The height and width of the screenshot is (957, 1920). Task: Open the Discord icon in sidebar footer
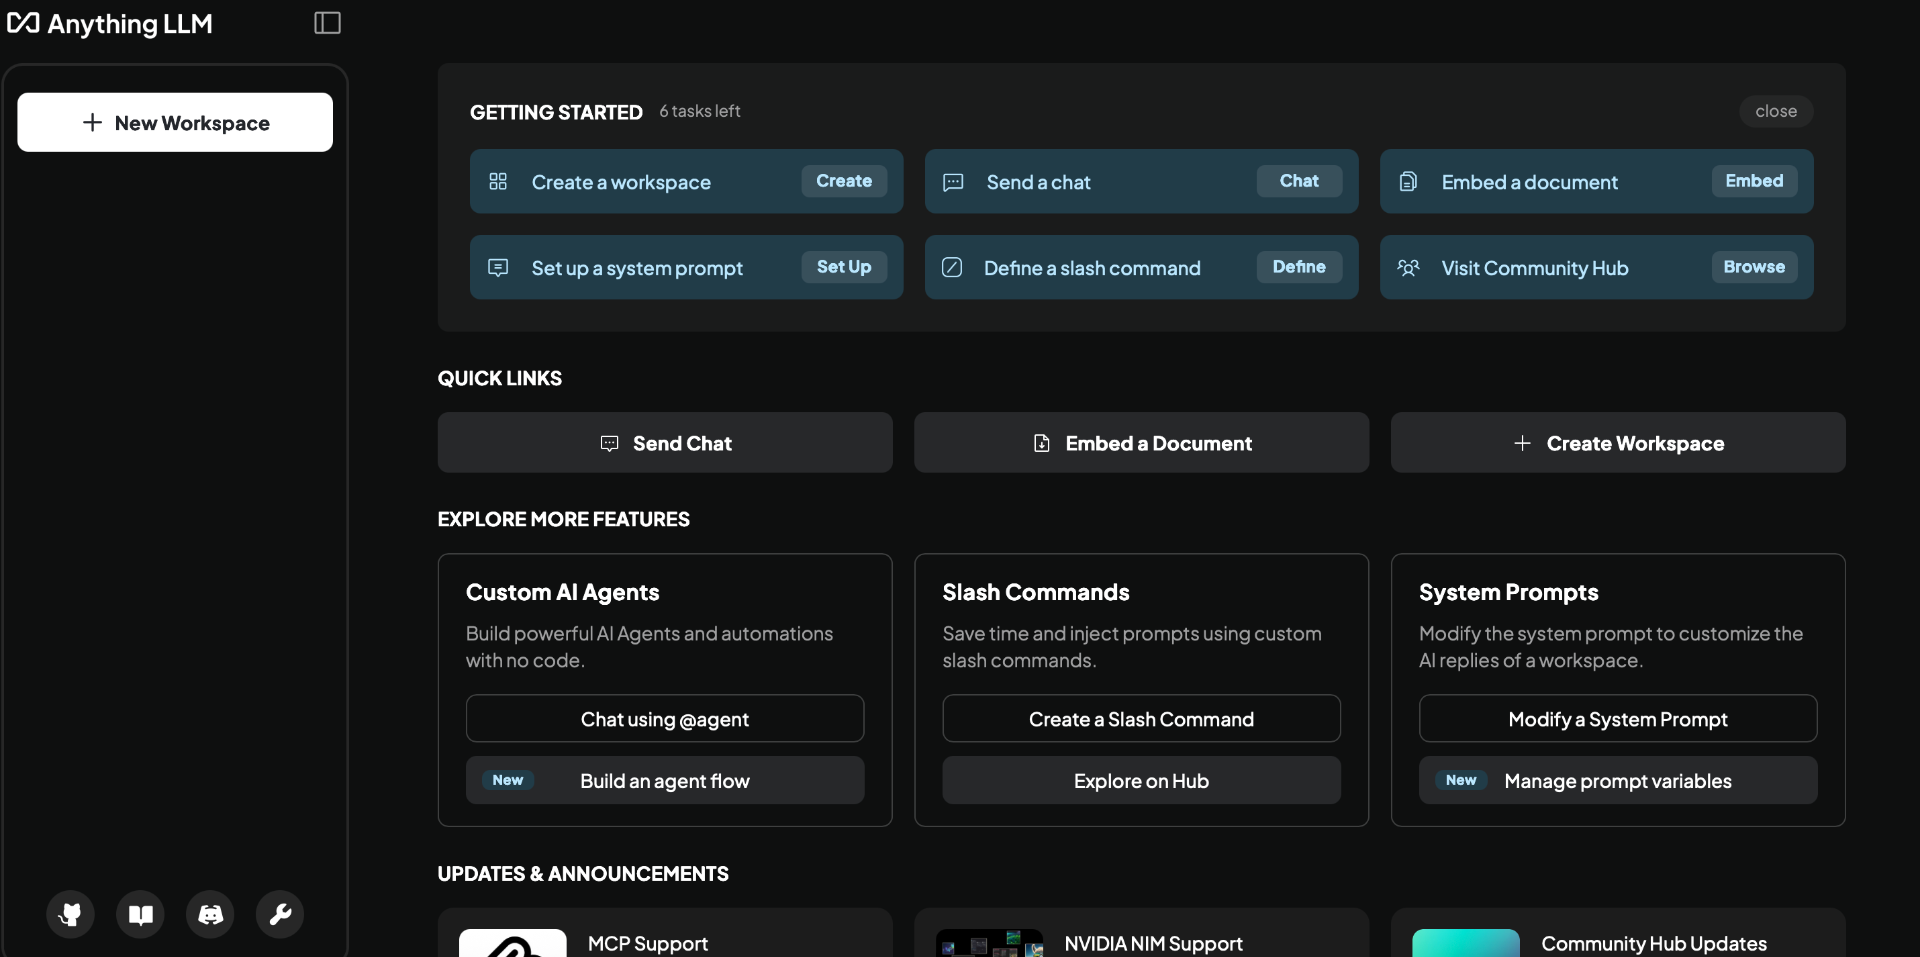210,914
